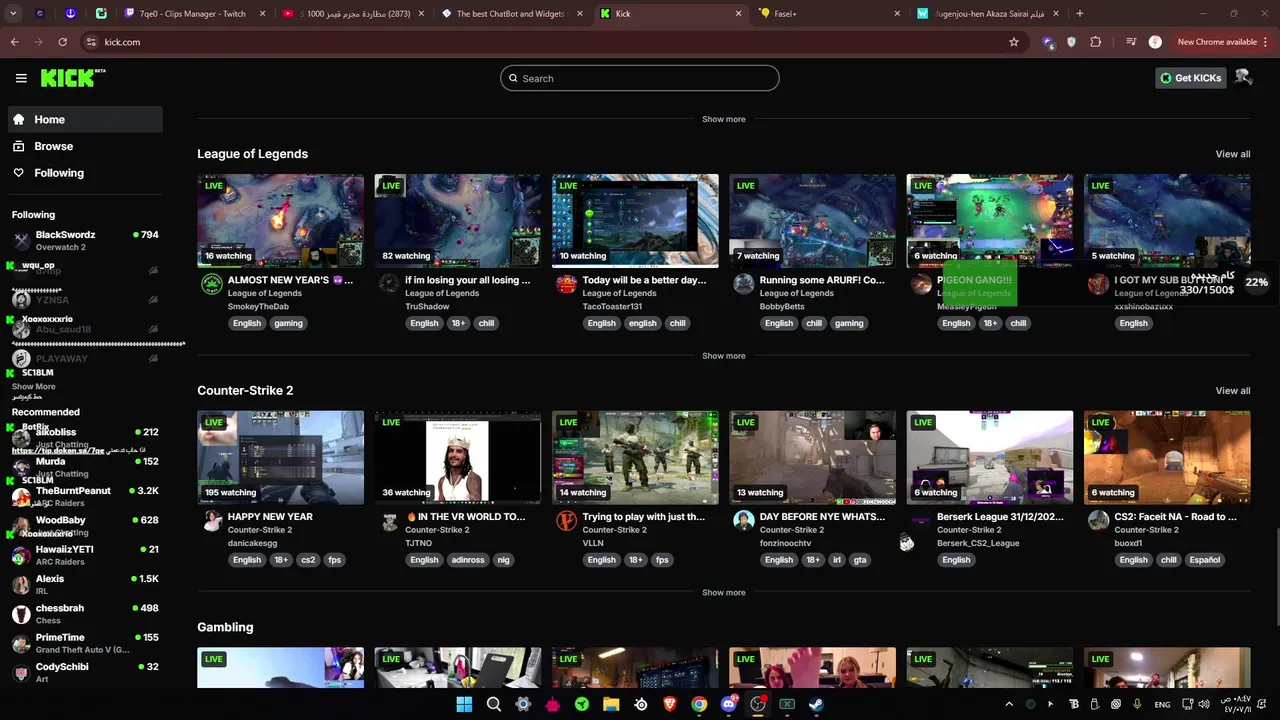Viewport: 1280px width, 720px height.
Task: Open Murda recommended channel
Action: (x=85, y=467)
